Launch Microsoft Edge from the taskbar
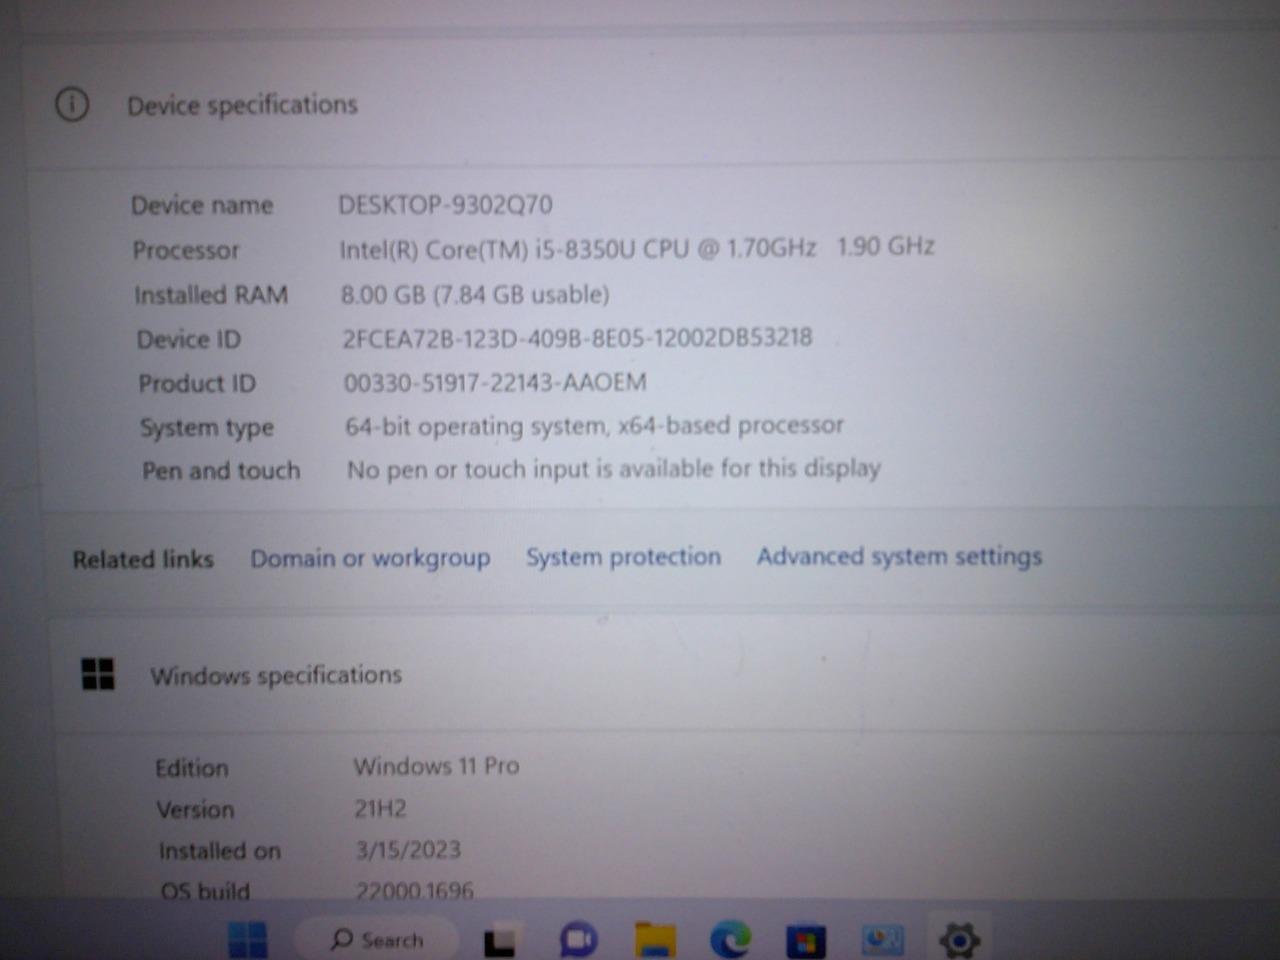This screenshot has width=1280, height=960. click(x=731, y=940)
